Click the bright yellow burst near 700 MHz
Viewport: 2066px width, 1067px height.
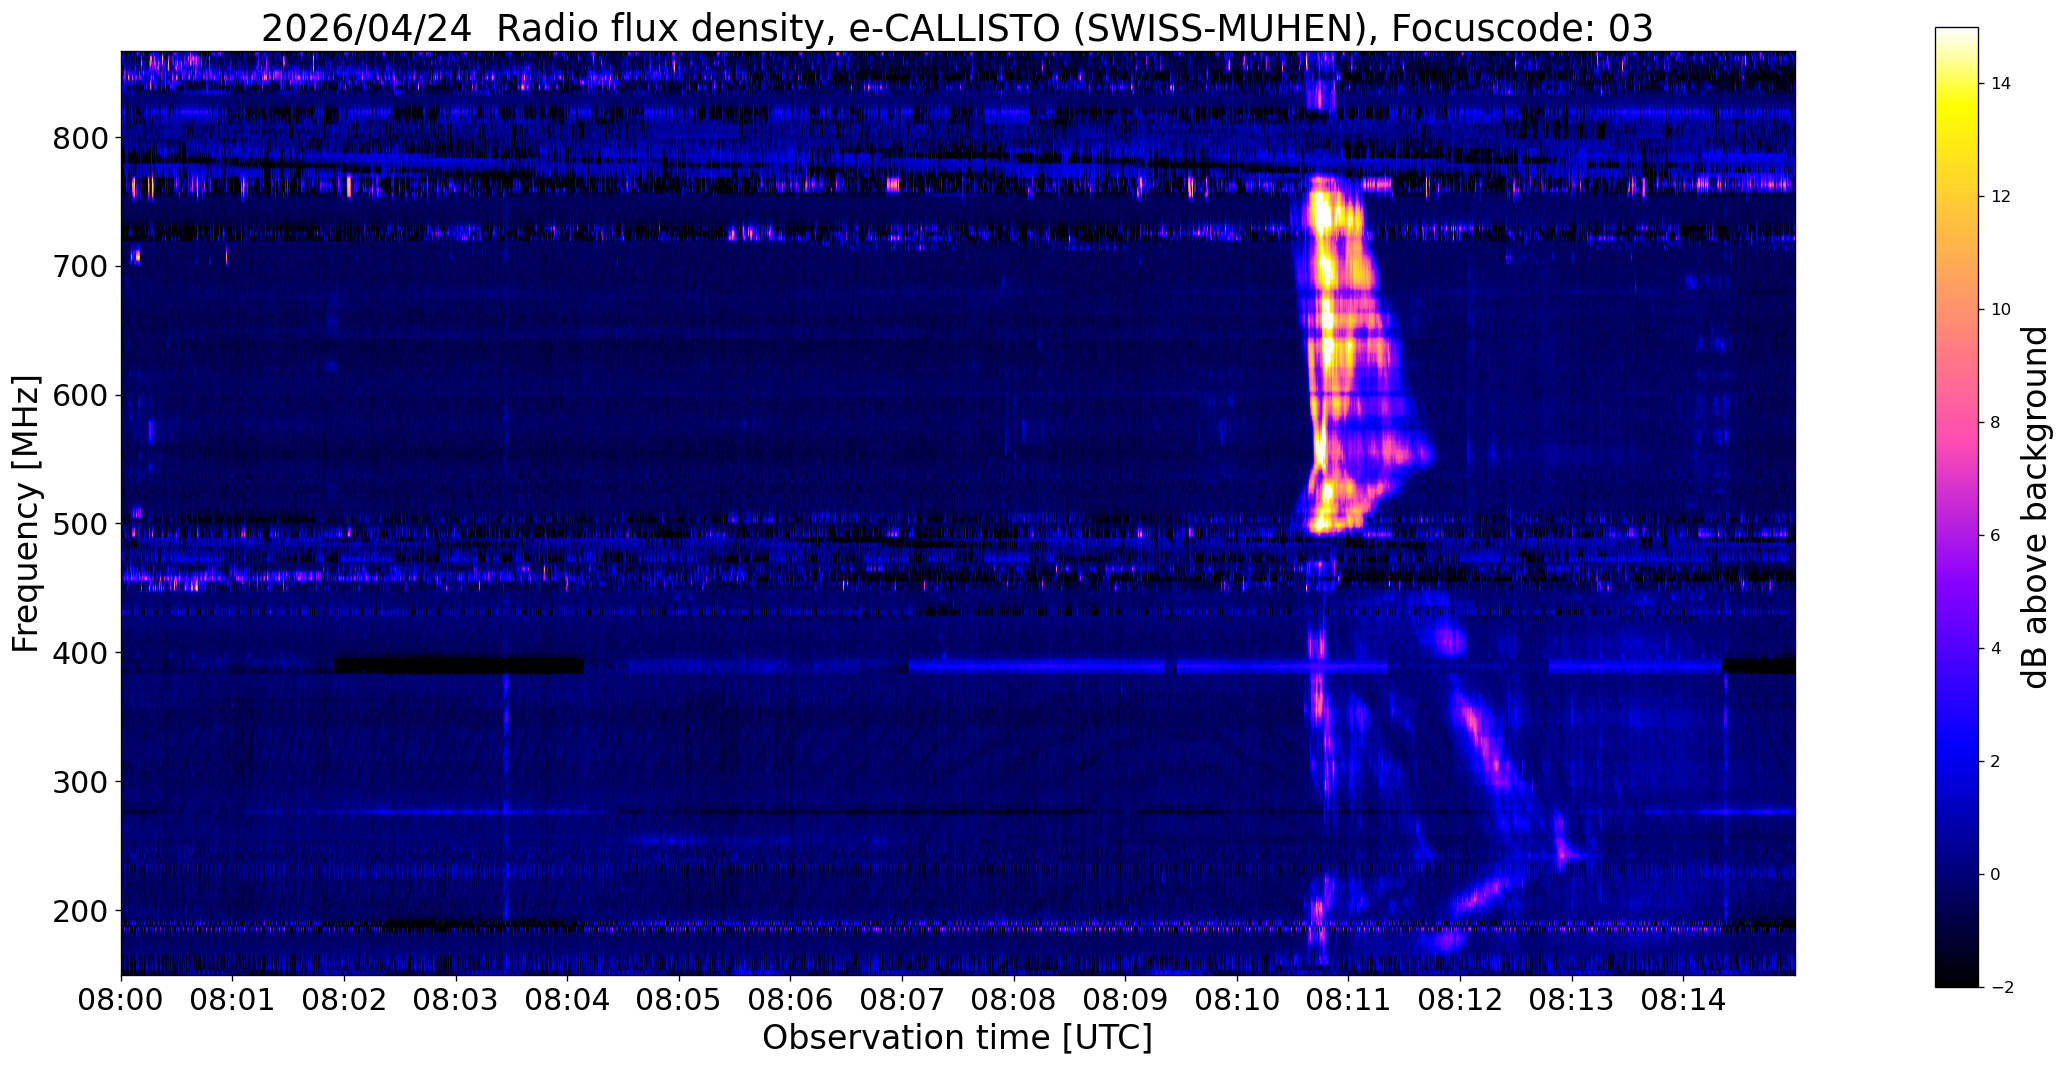(x=1326, y=268)
